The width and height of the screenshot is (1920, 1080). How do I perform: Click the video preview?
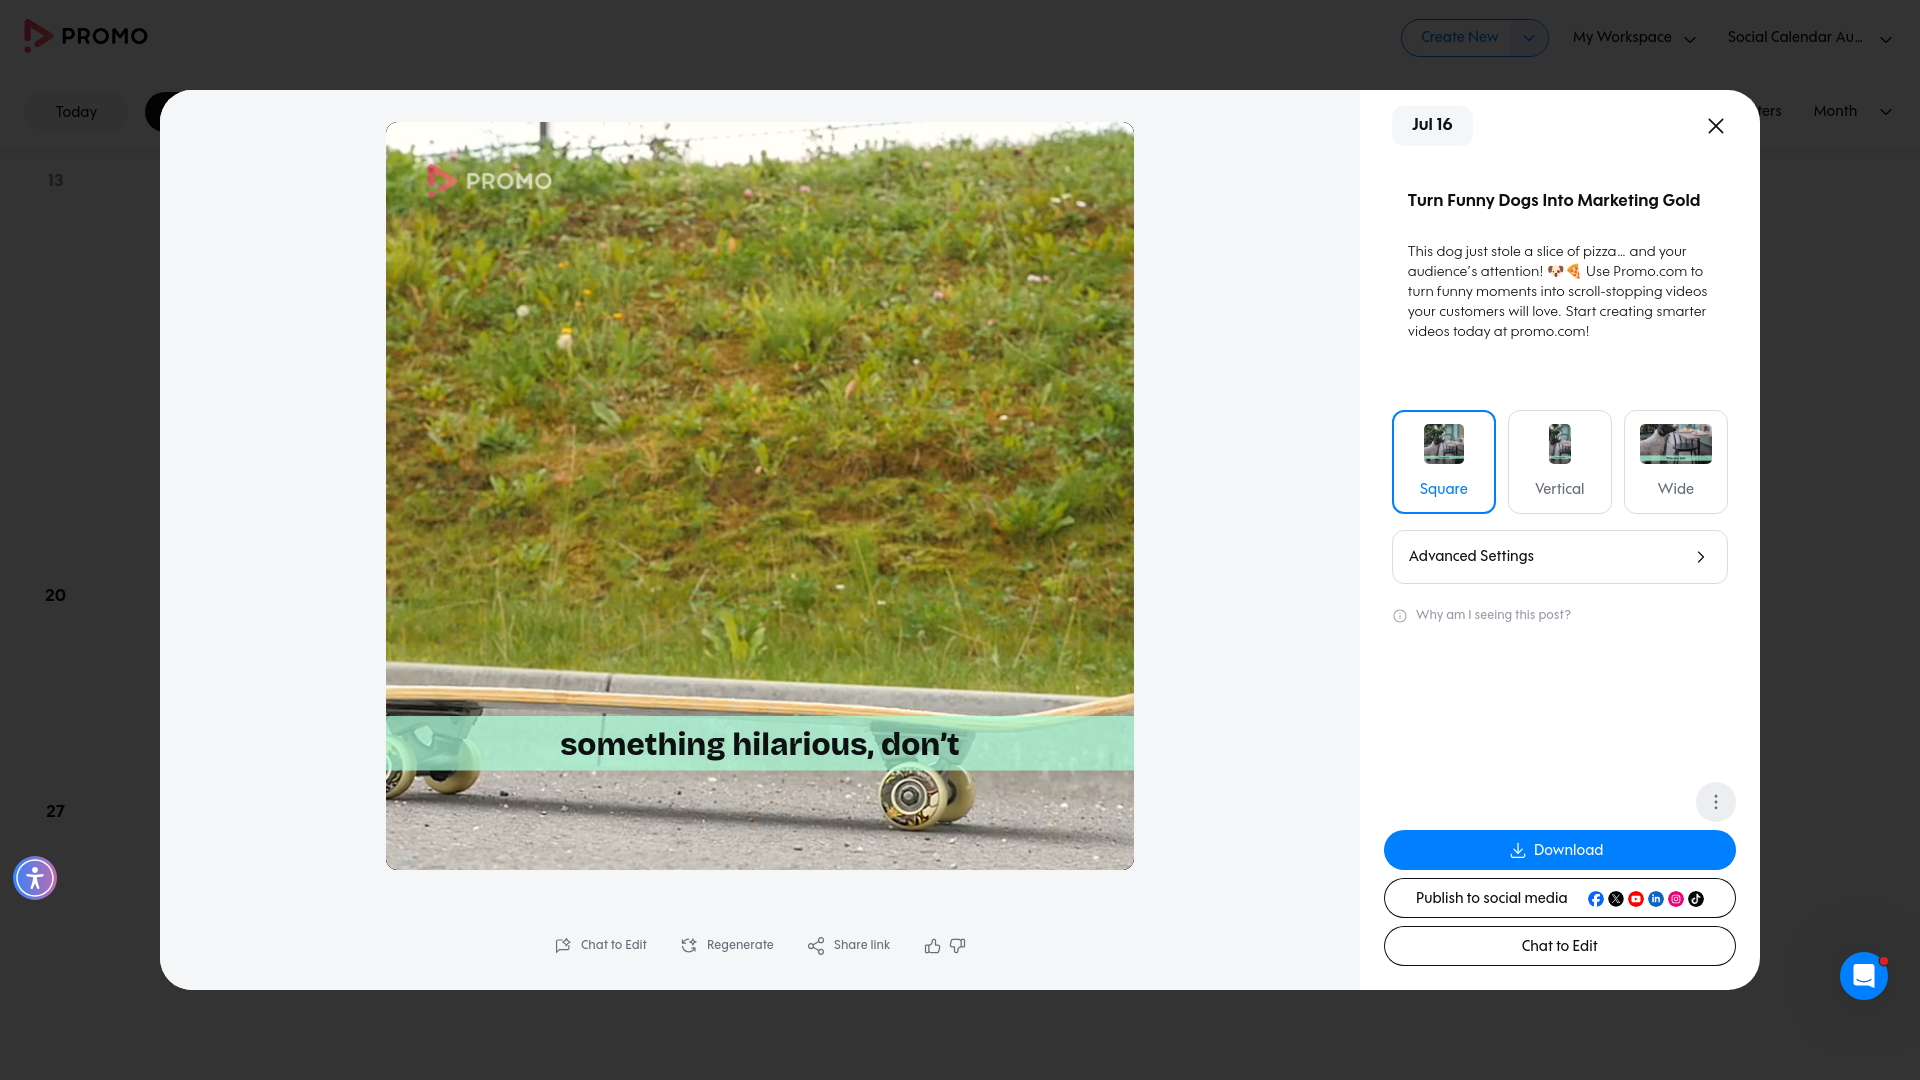click(x=760, y=496)
